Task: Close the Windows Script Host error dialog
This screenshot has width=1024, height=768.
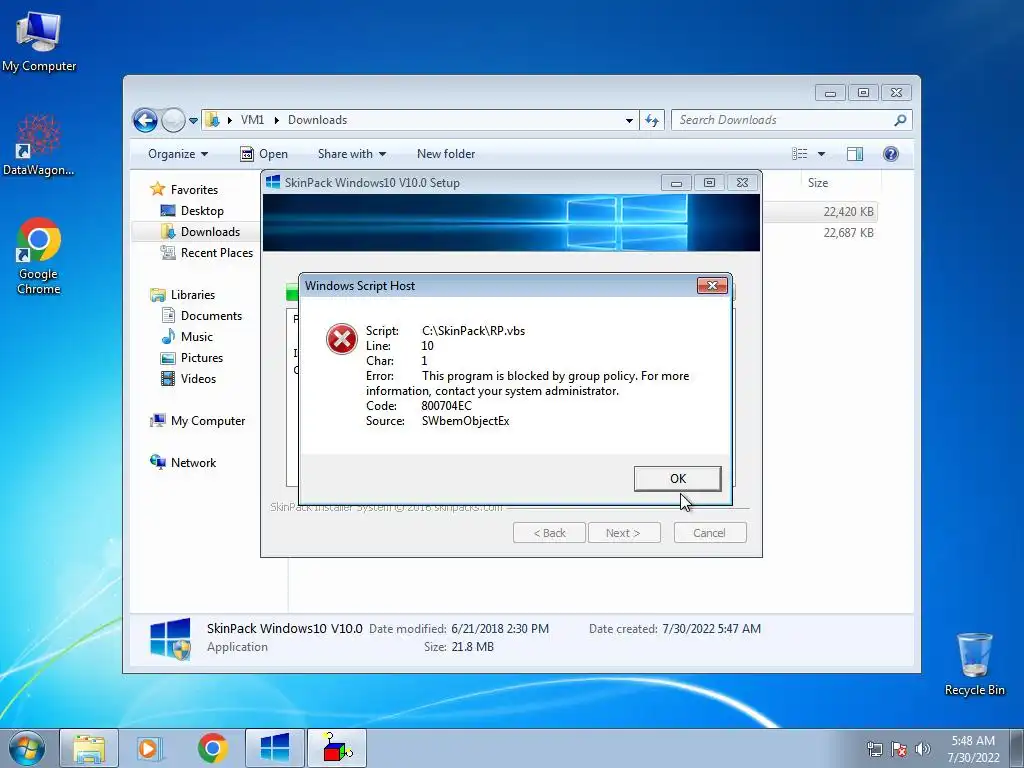Action: click(x=712, y=285)
